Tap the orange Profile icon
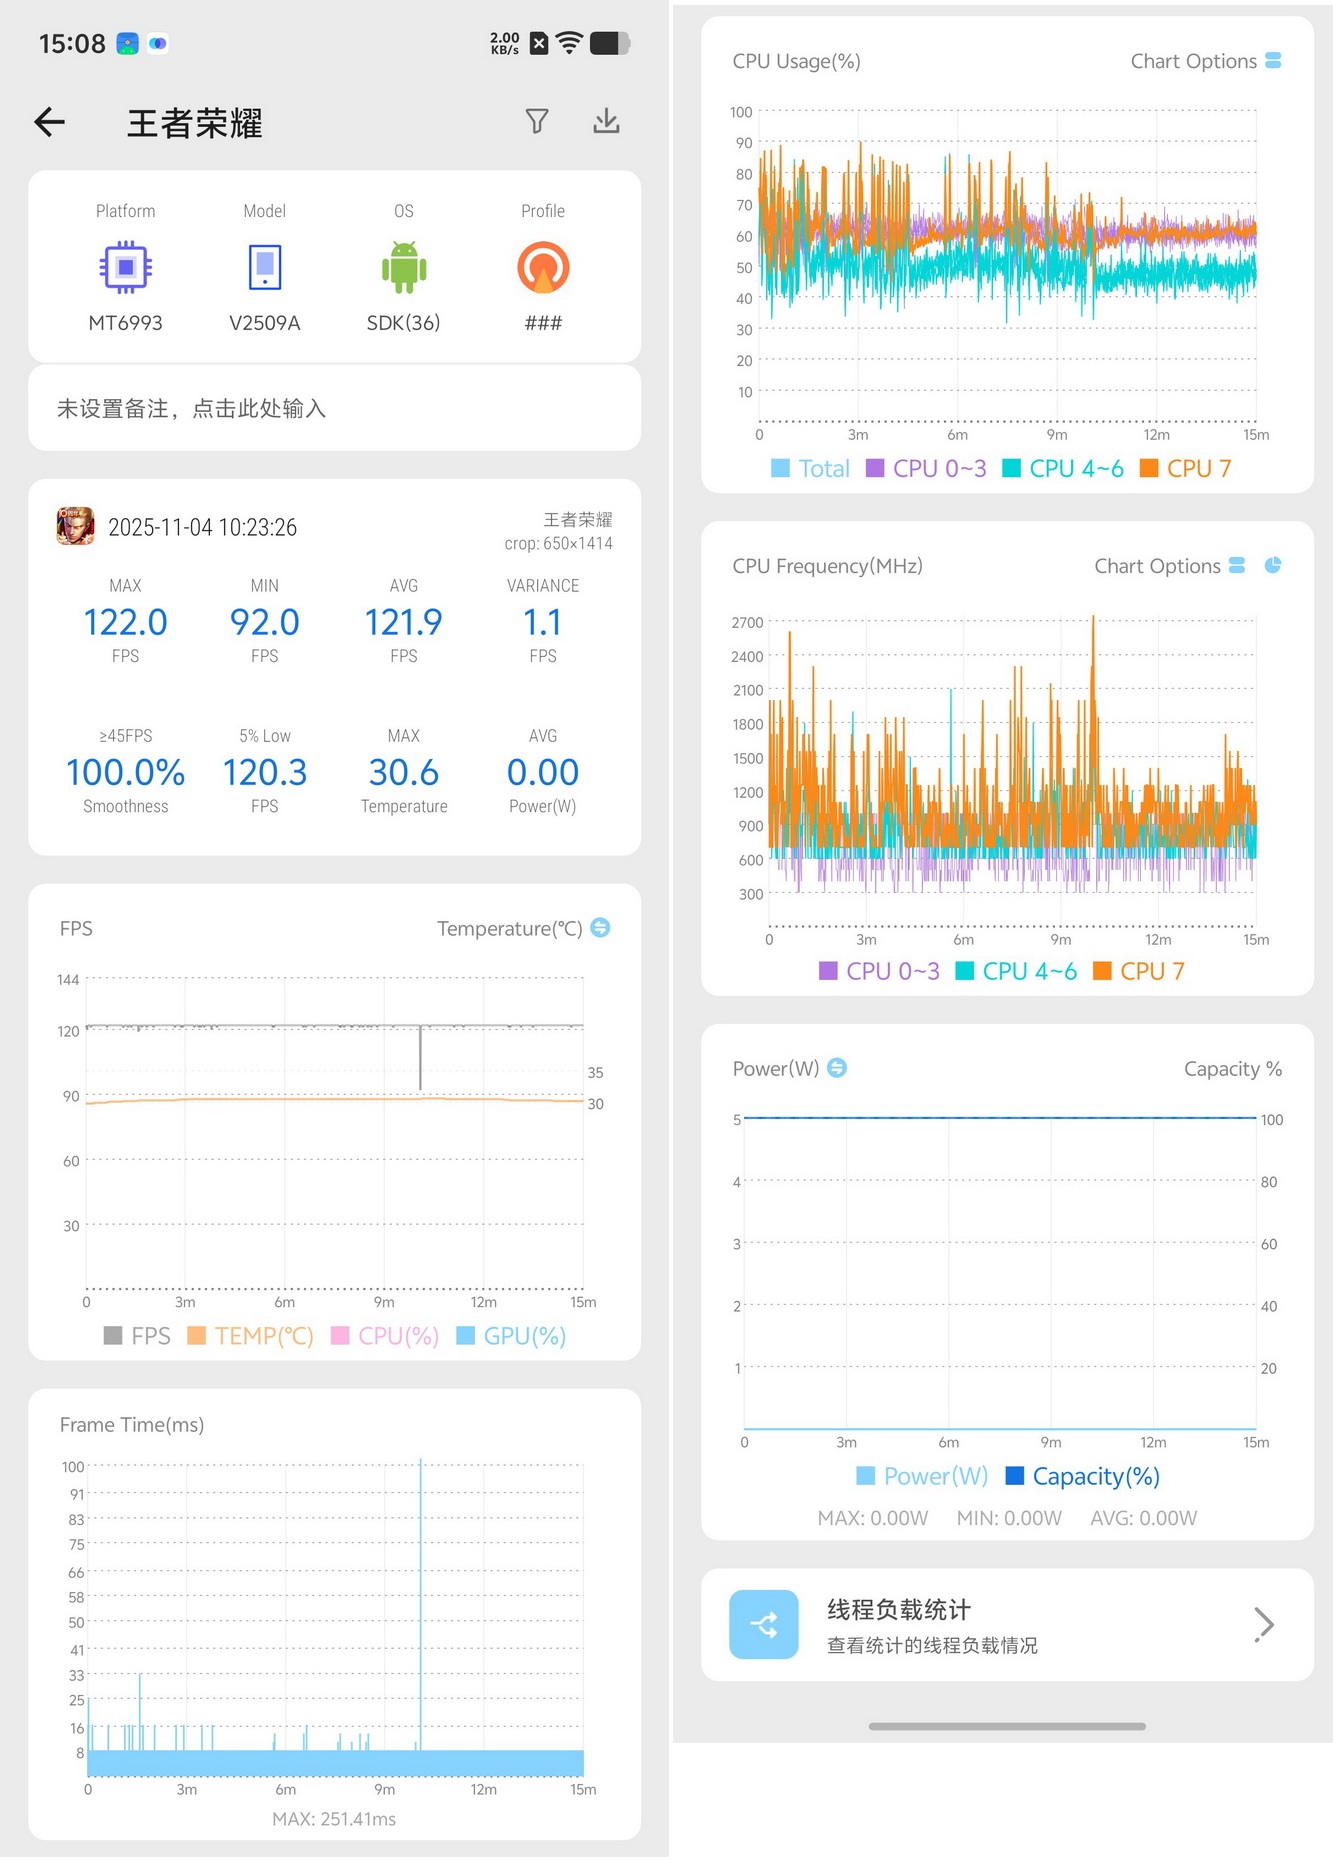 coord(543,267)
